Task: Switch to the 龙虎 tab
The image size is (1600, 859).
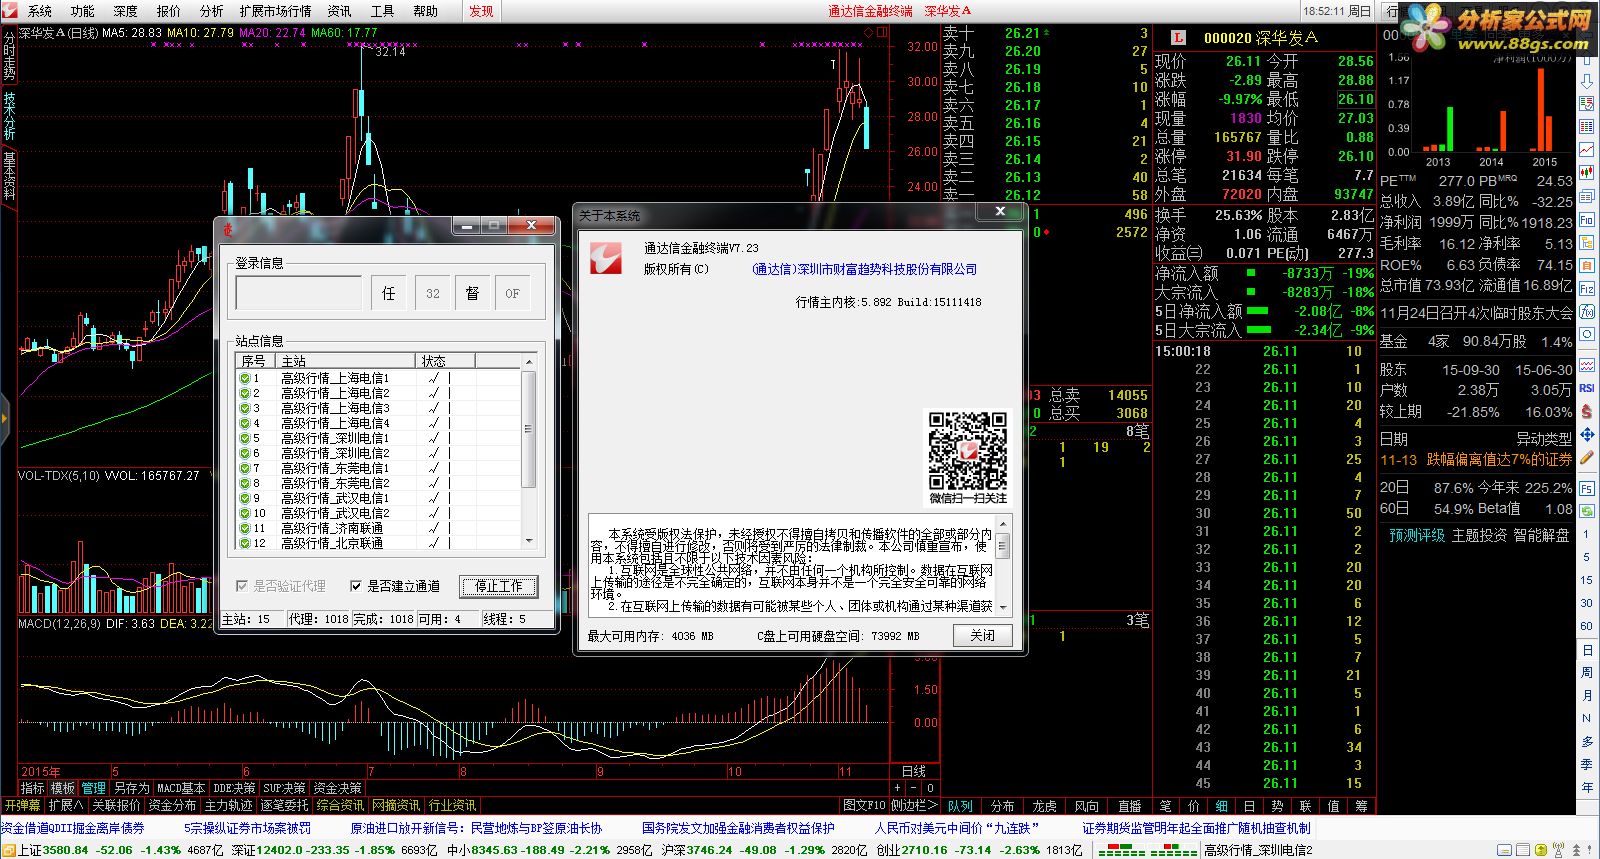Action: [x=1044, y=805]
